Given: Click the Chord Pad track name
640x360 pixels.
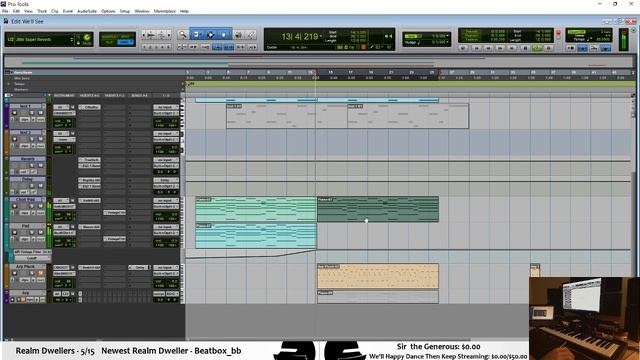Looking at the screenshot, I should (25, 199).
